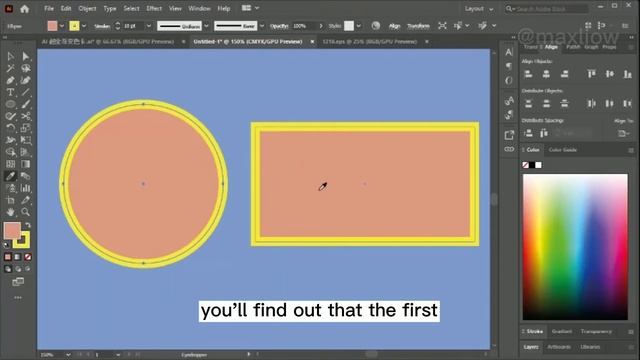Click Vertical Distribute Space icon
Screen dimensions: 640x360
[528, 133]
